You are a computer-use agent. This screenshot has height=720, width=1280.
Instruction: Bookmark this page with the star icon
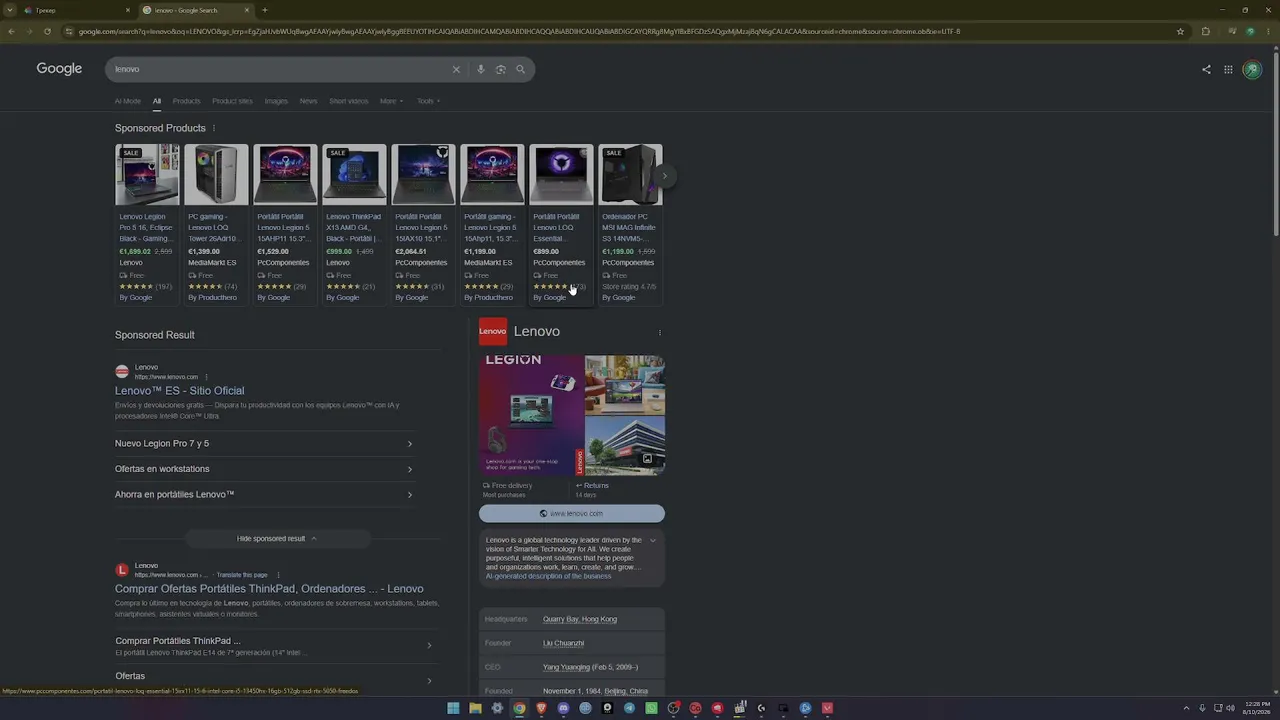[x=1181, y=31]
